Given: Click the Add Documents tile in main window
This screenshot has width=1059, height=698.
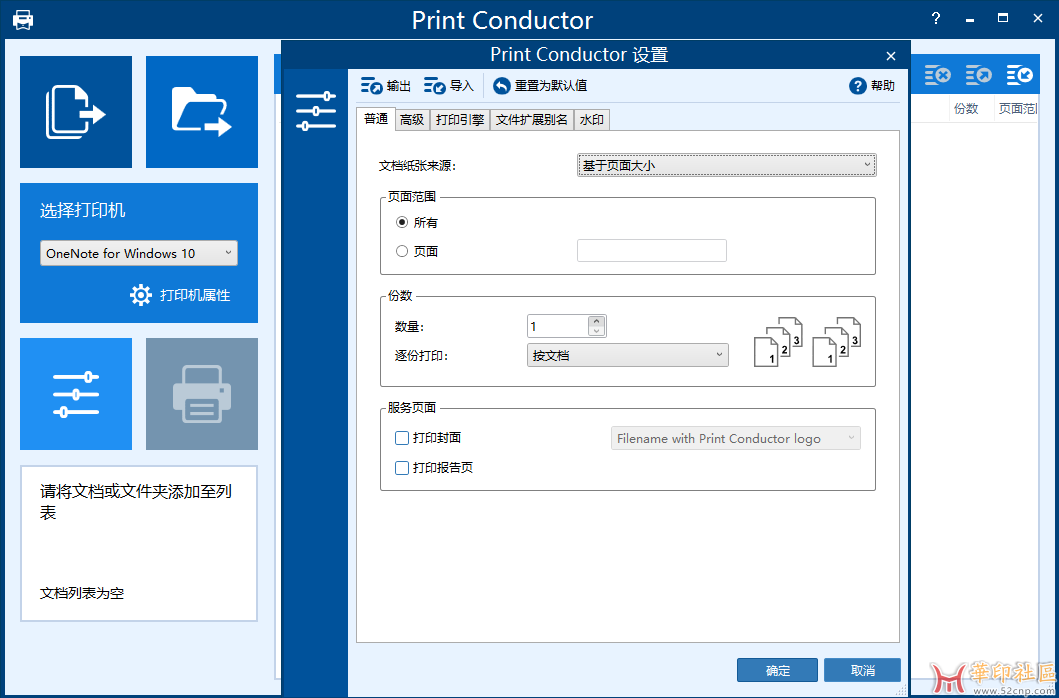Looking at the screenshot, I should (76, 111).
